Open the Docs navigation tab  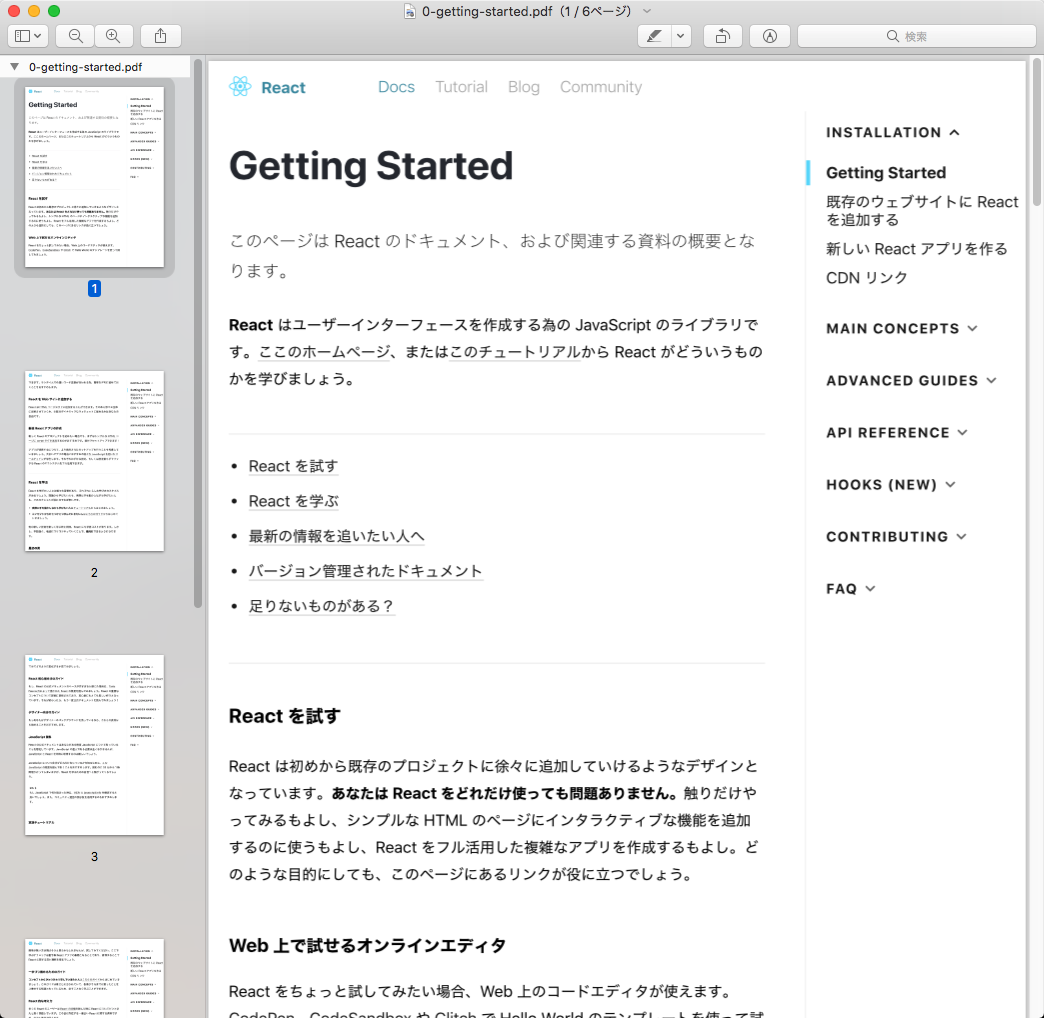(x=396, y=87)
